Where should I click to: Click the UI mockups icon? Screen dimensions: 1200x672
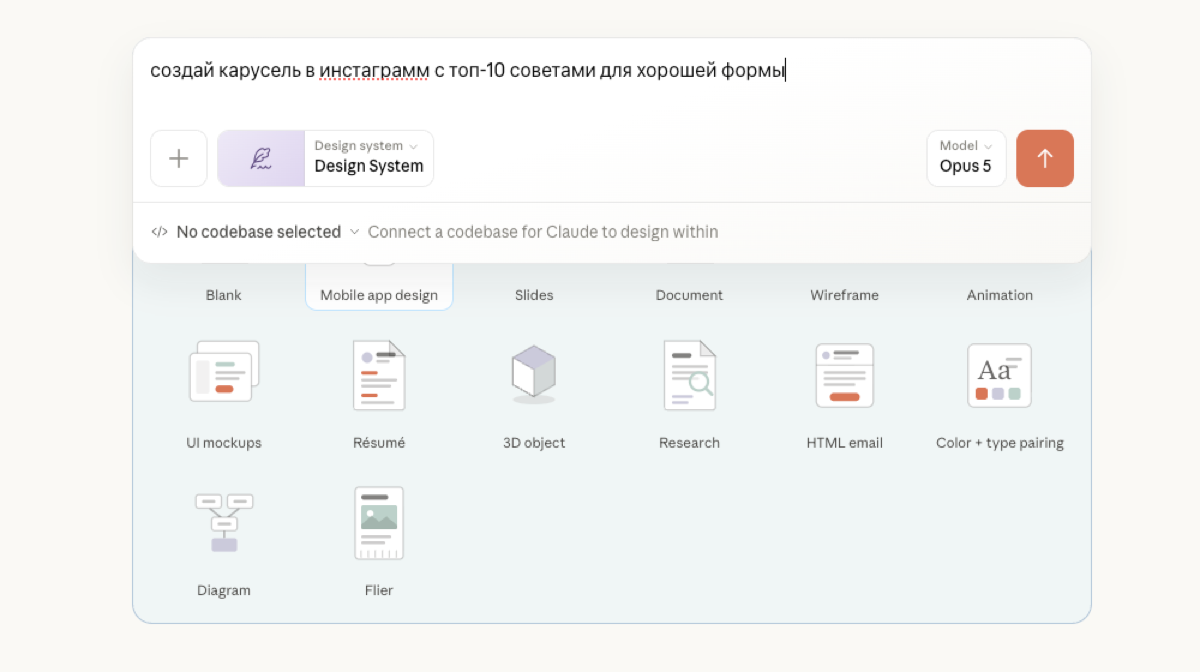[x=224, y=373]
